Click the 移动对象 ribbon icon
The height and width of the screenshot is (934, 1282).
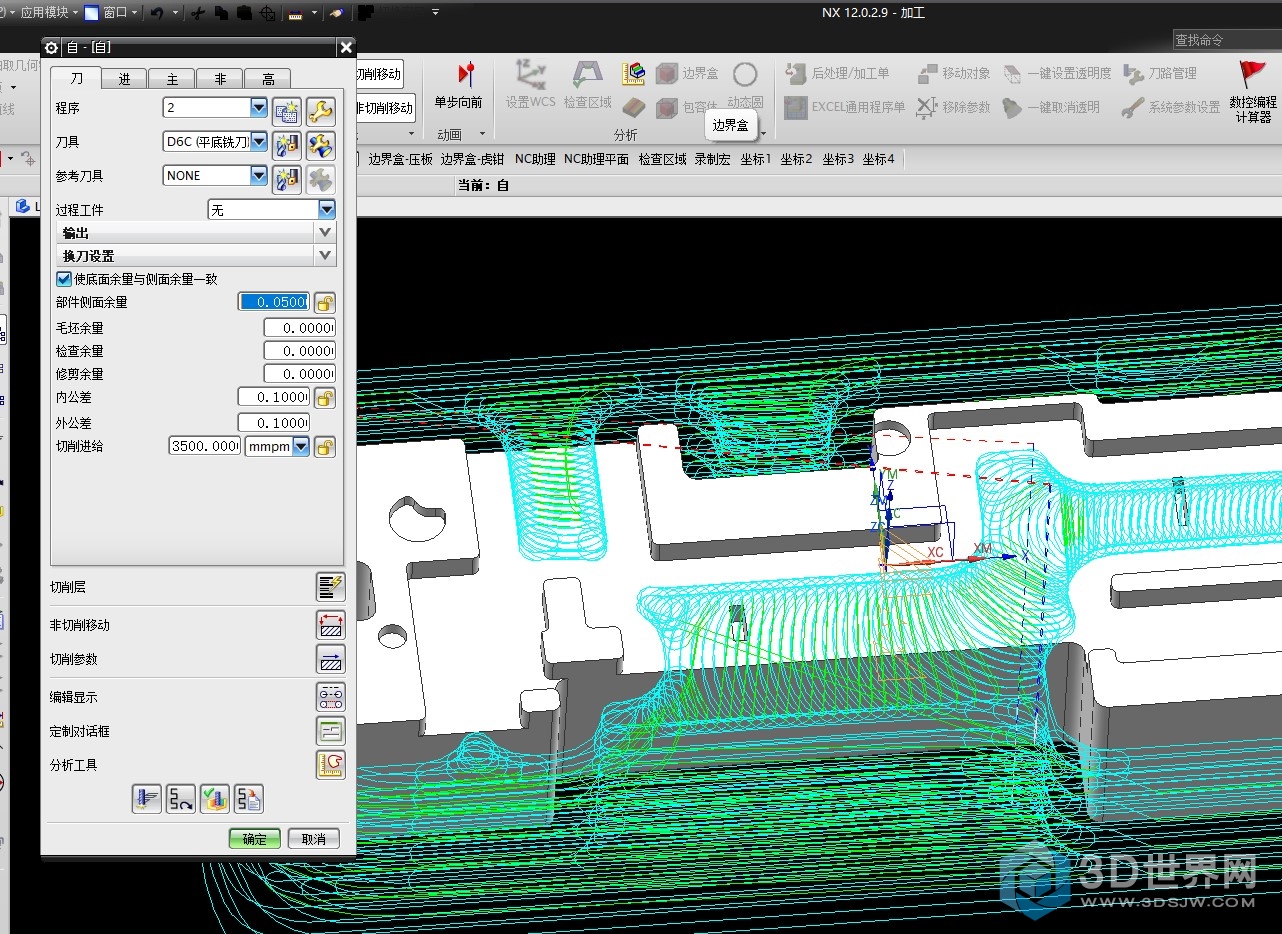pos(927,73)
